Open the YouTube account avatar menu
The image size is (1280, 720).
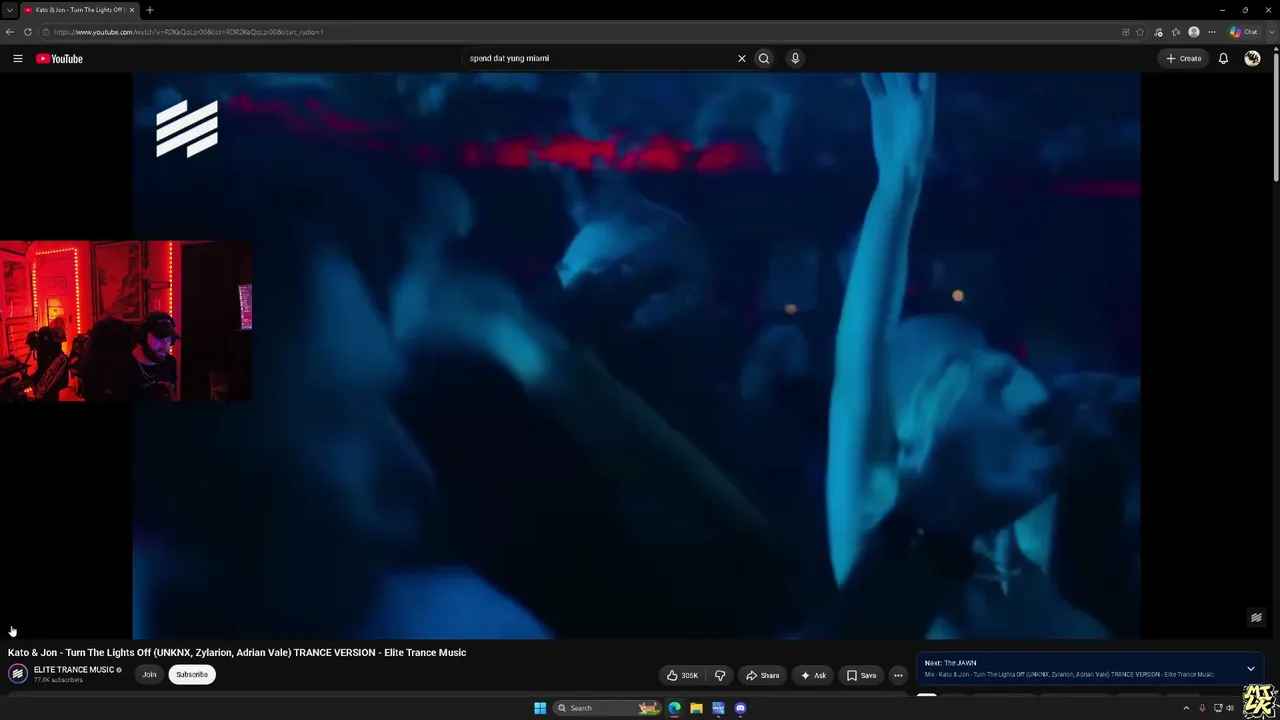(1252, 59)
